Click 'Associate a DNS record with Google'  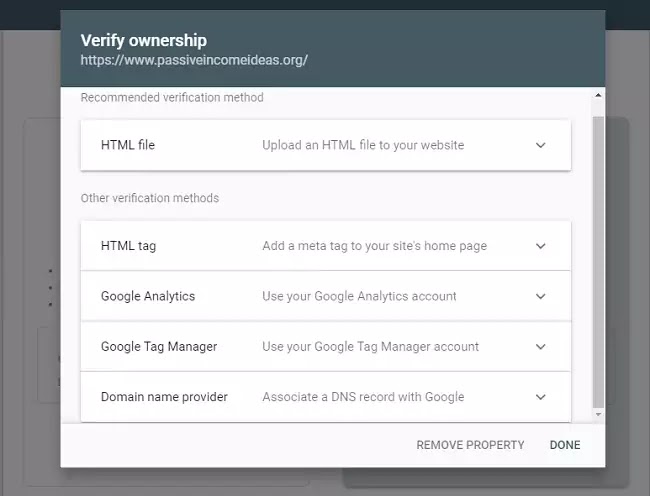pyautogui.click(x=363, y=397)
